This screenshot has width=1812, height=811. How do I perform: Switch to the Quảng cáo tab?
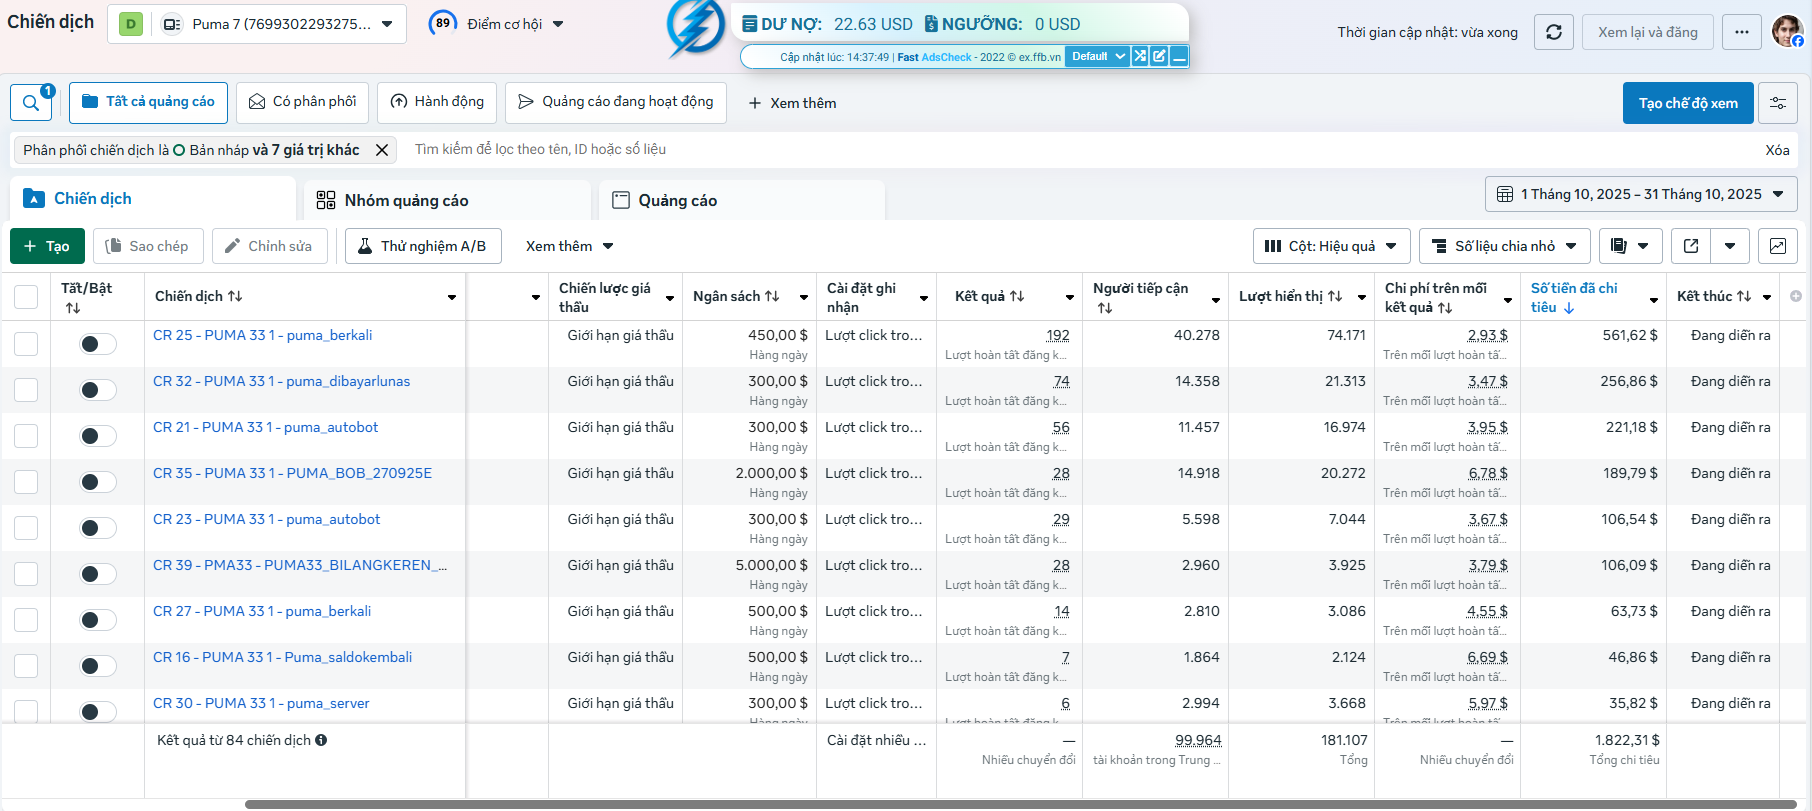(x=742, y=200)
